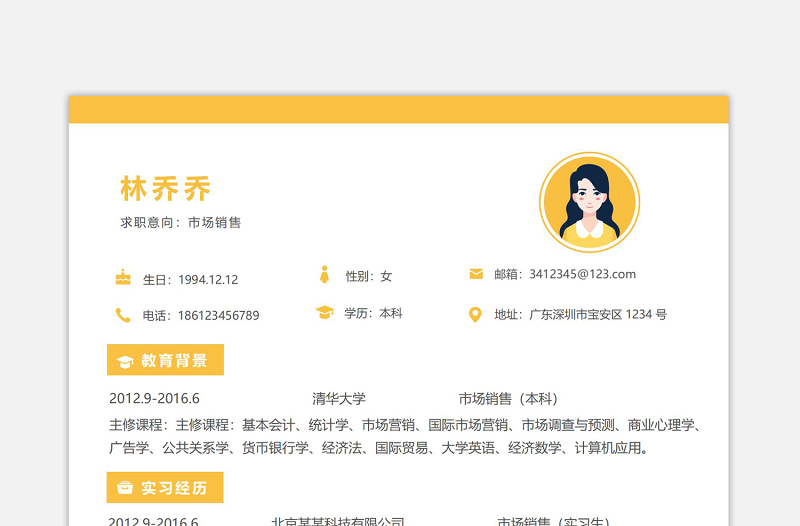This screenshot has height=526, width=800.
Task: Click the email envelope icon
Action: coord(476,274)
